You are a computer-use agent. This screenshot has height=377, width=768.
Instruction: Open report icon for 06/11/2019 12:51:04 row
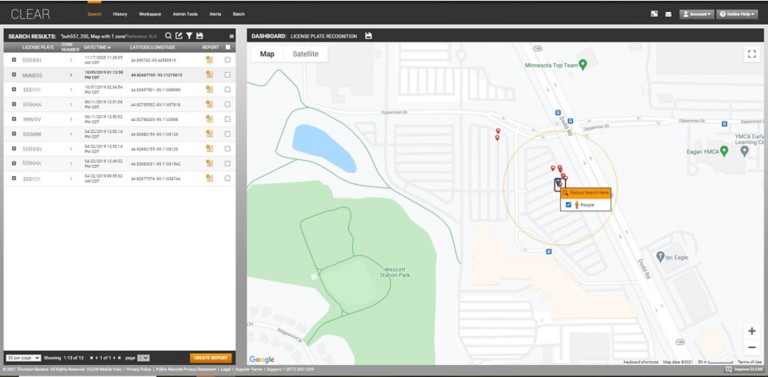pyautogui.click(x=209, y=104)
